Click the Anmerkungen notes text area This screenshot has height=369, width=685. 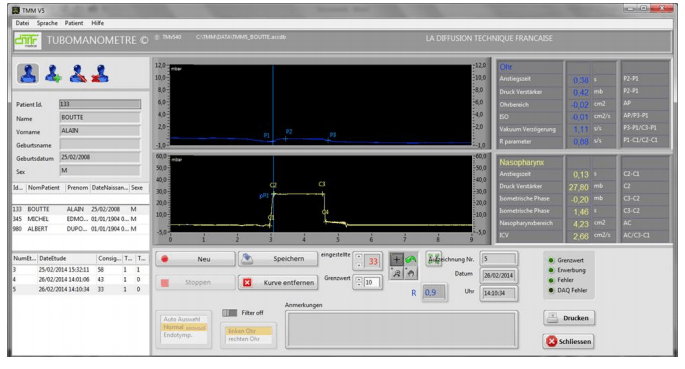coord(401,330)
